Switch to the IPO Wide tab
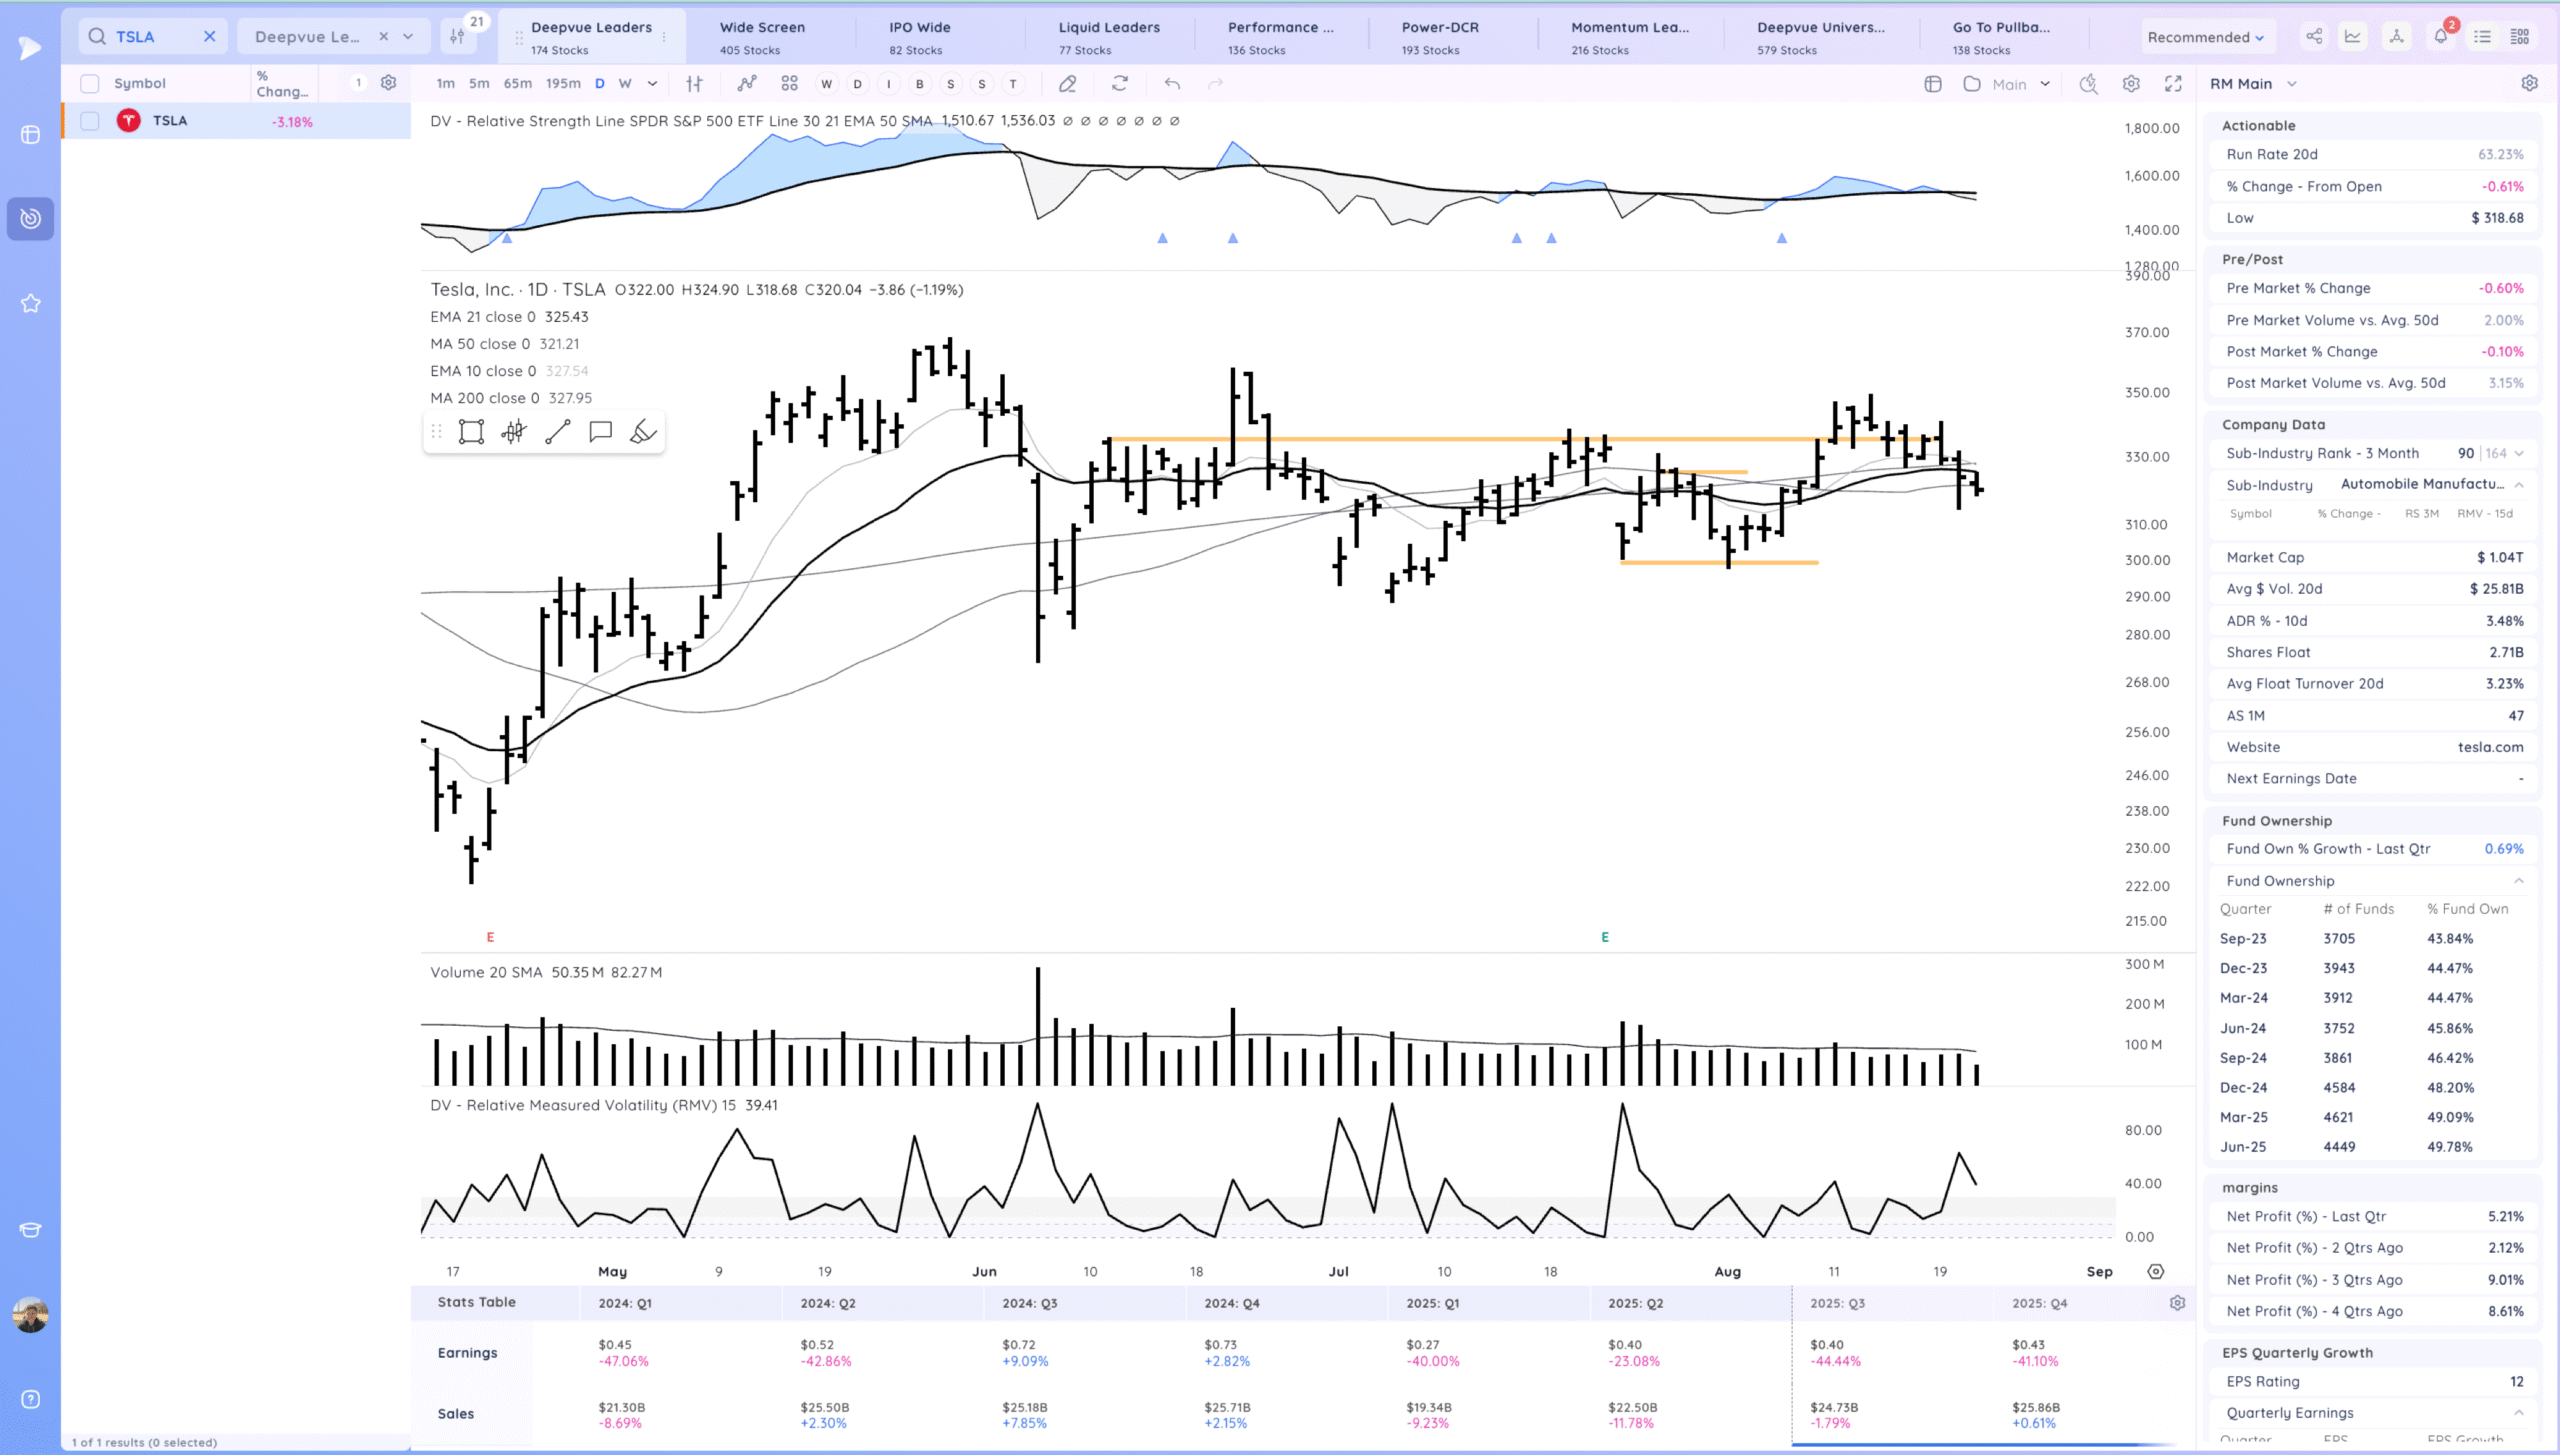This screenshot has height=1455, width=2560. pyautogui.click(x=920, y=37)
